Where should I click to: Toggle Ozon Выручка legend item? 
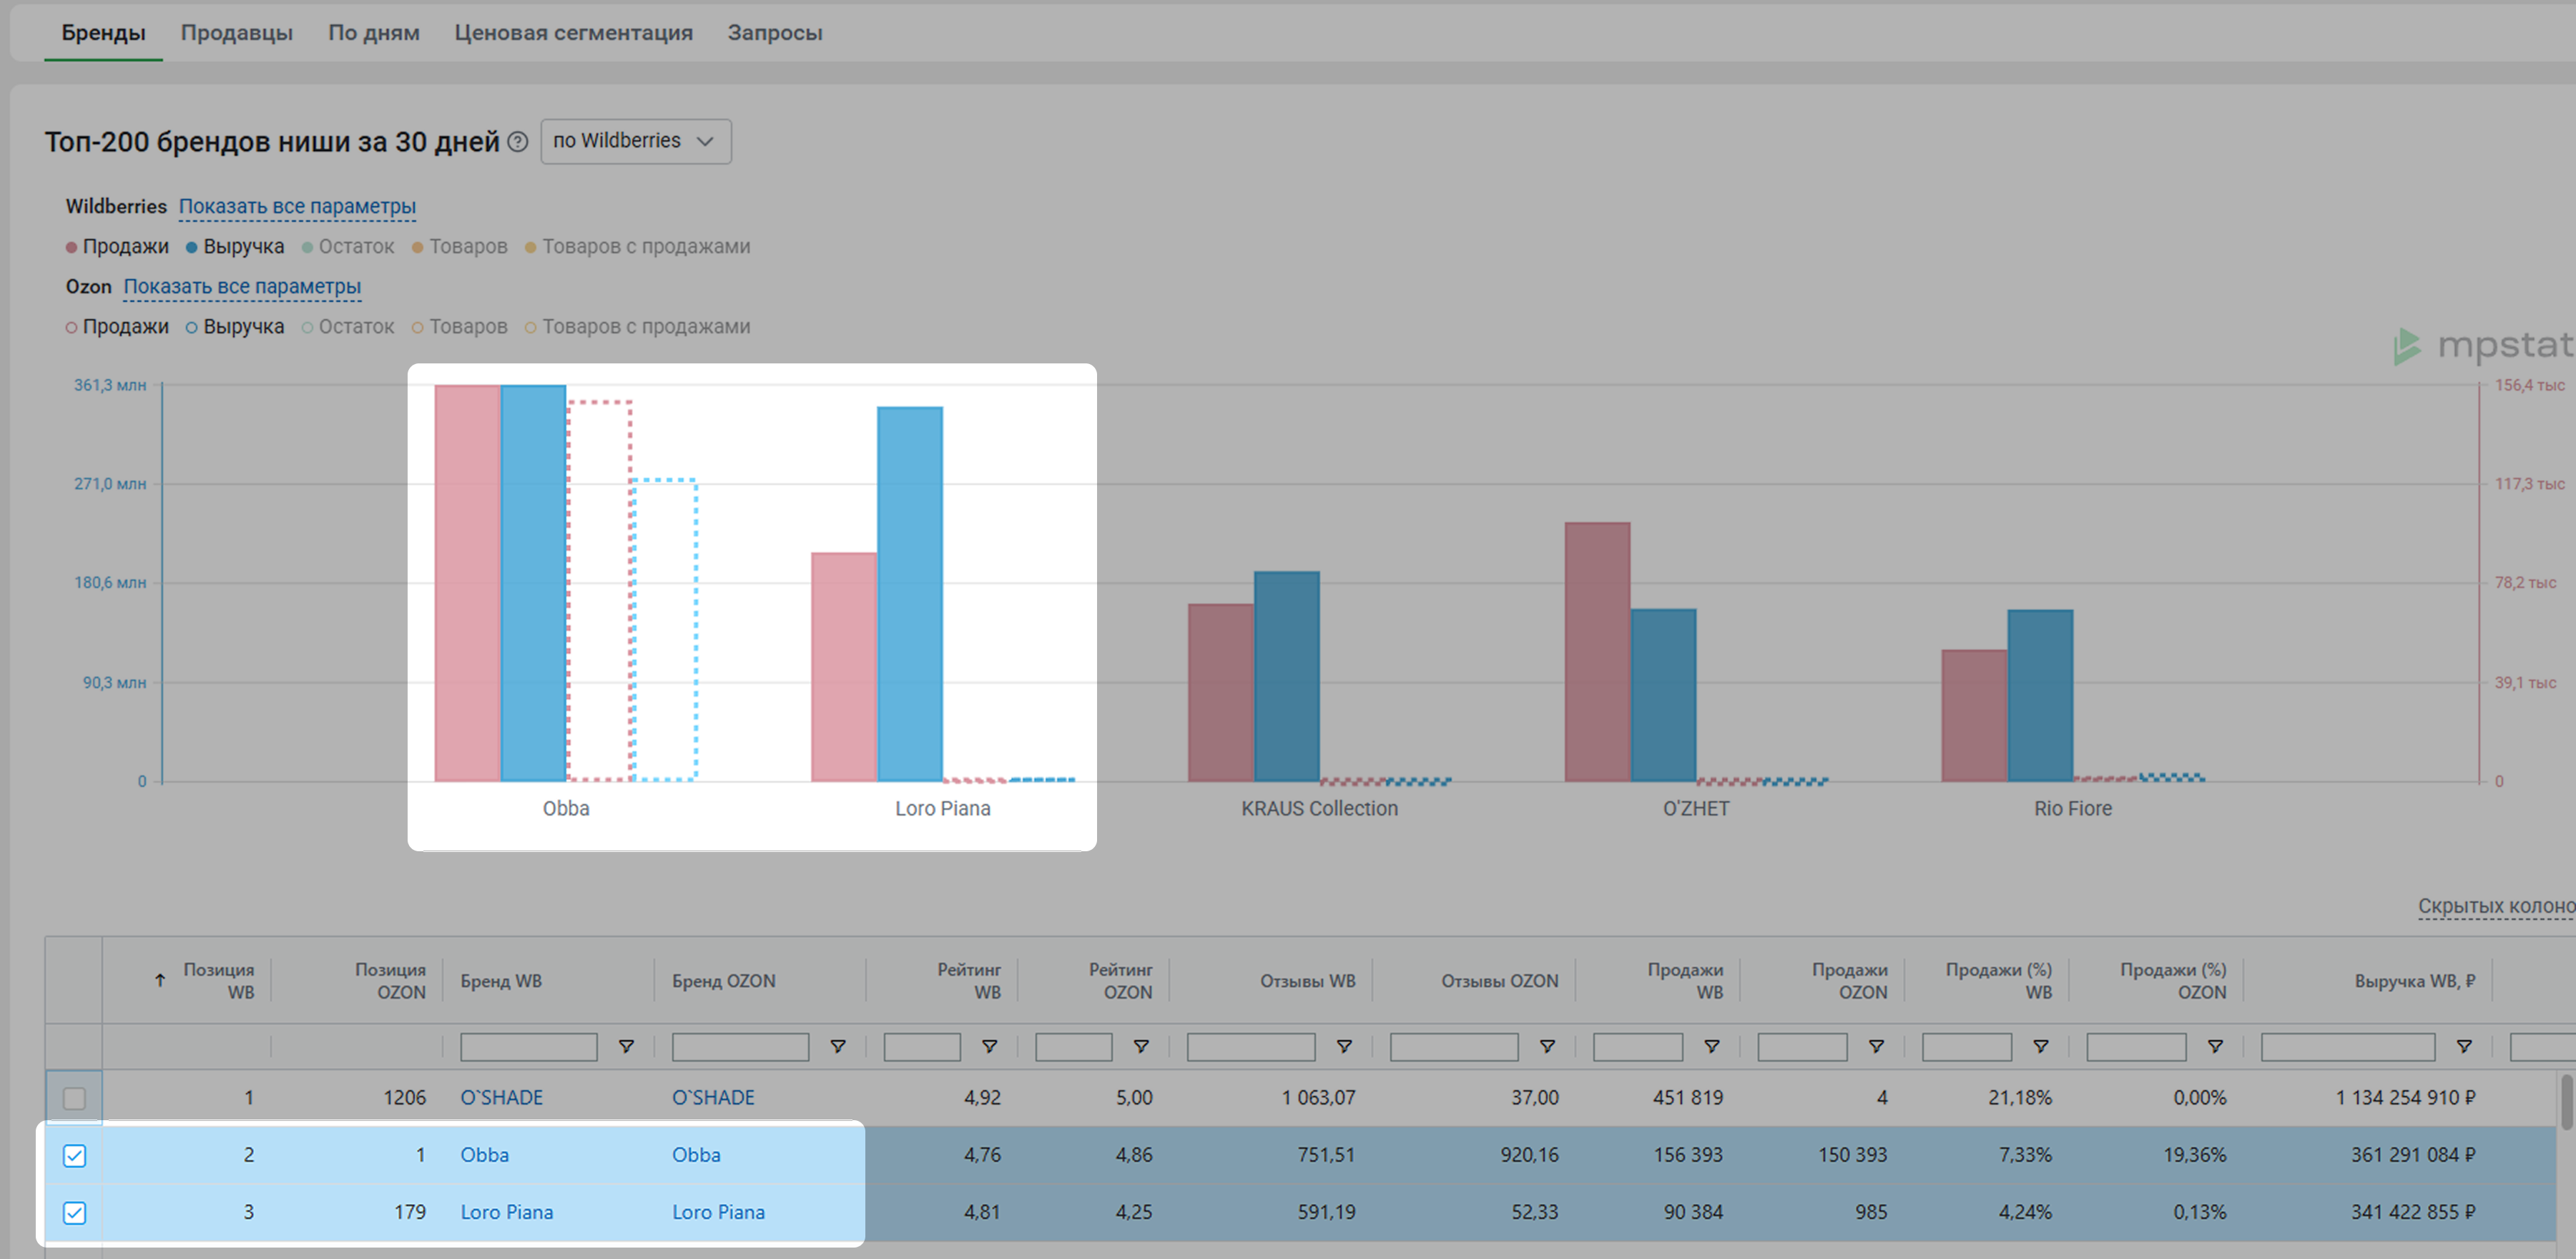coord(235,326)
